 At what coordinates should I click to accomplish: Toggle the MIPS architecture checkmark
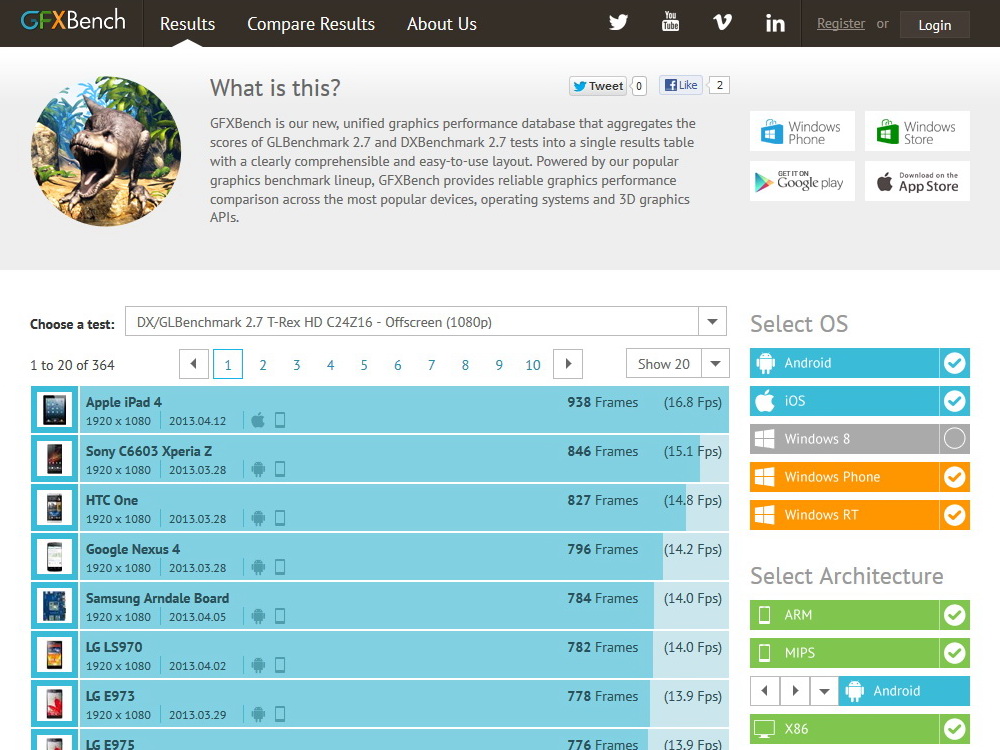tap(954, 652)
